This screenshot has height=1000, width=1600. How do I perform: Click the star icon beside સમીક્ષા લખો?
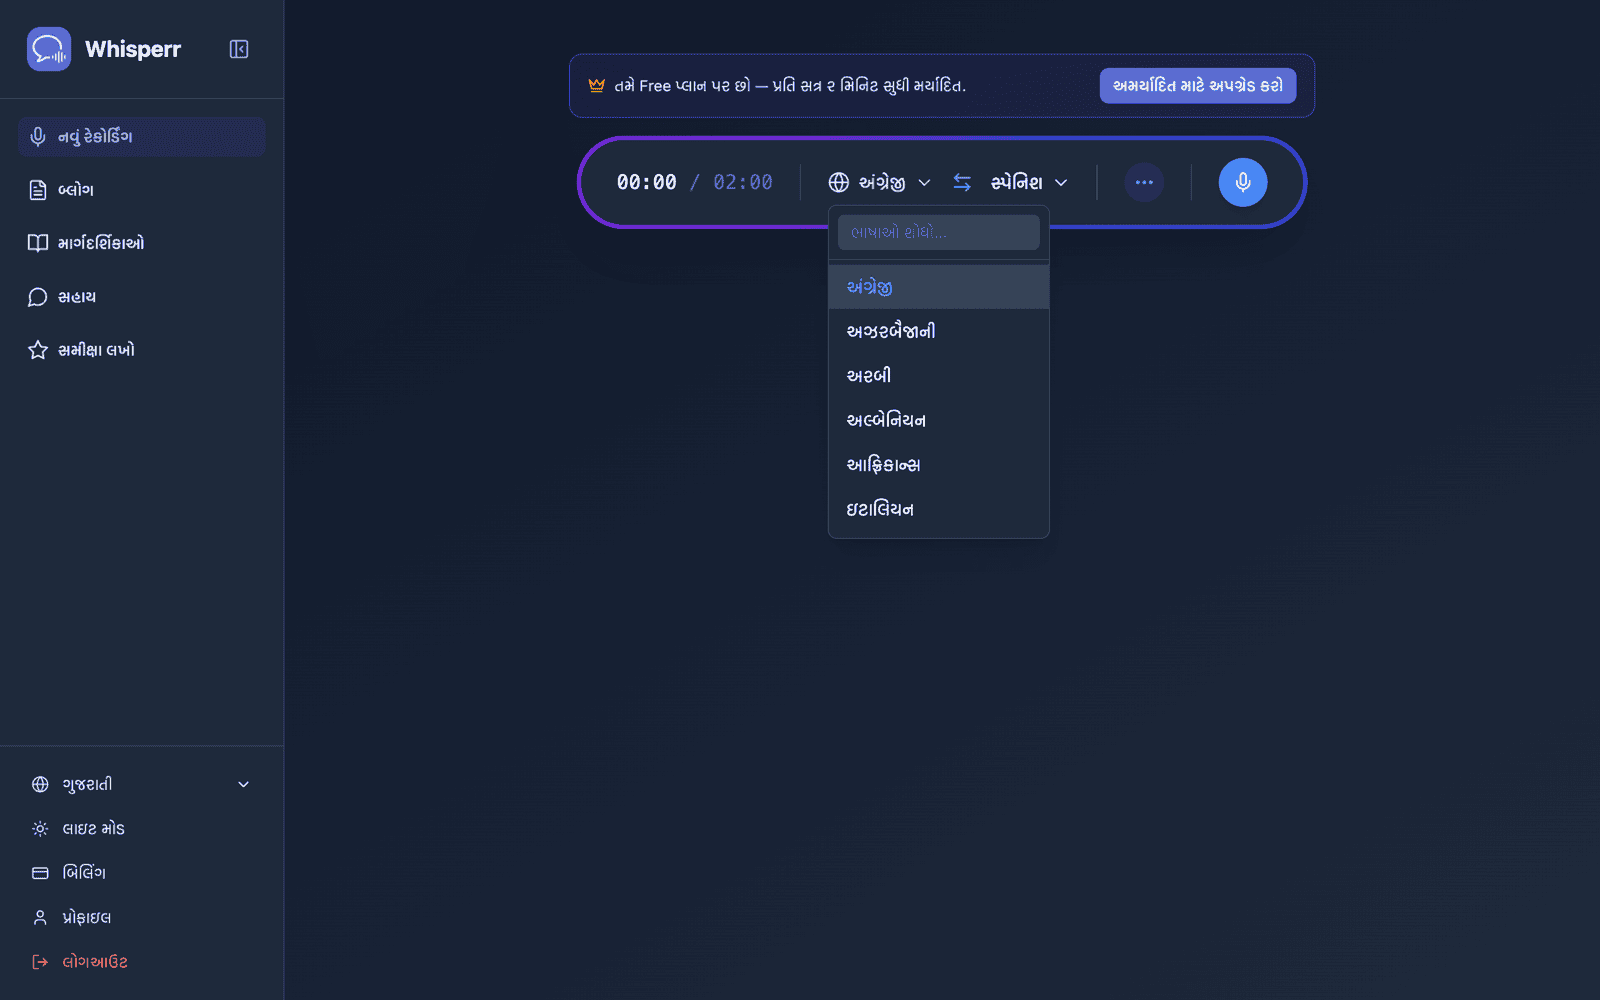pos(38,350)
